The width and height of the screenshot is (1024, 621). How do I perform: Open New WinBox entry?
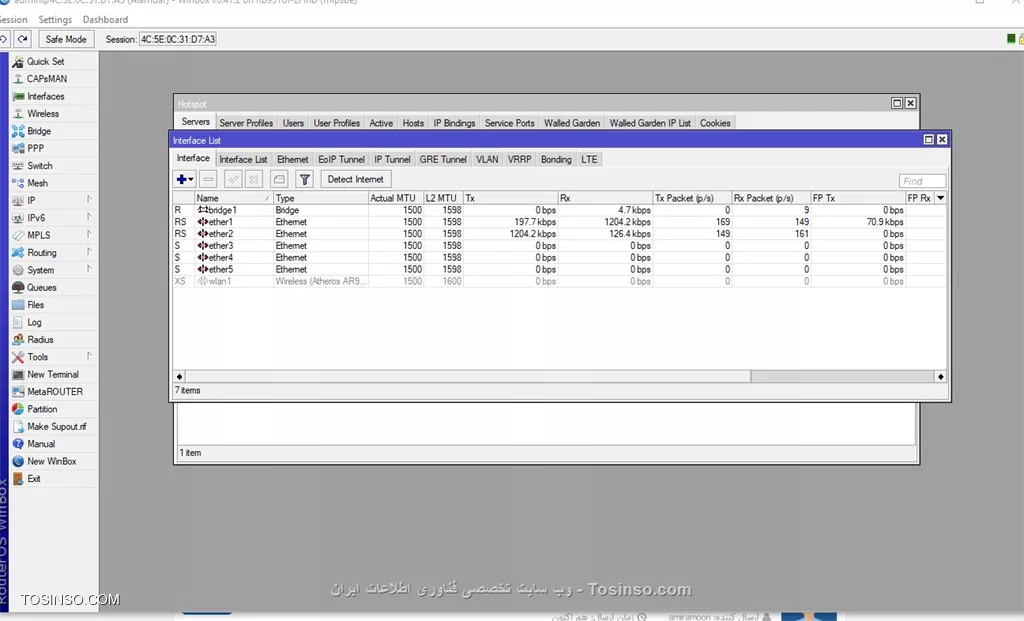point(52,461)
